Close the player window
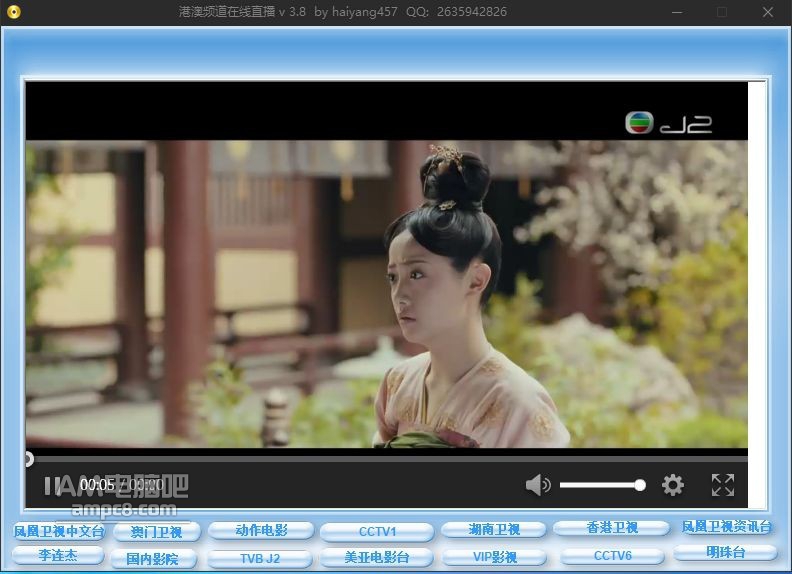 768,12
